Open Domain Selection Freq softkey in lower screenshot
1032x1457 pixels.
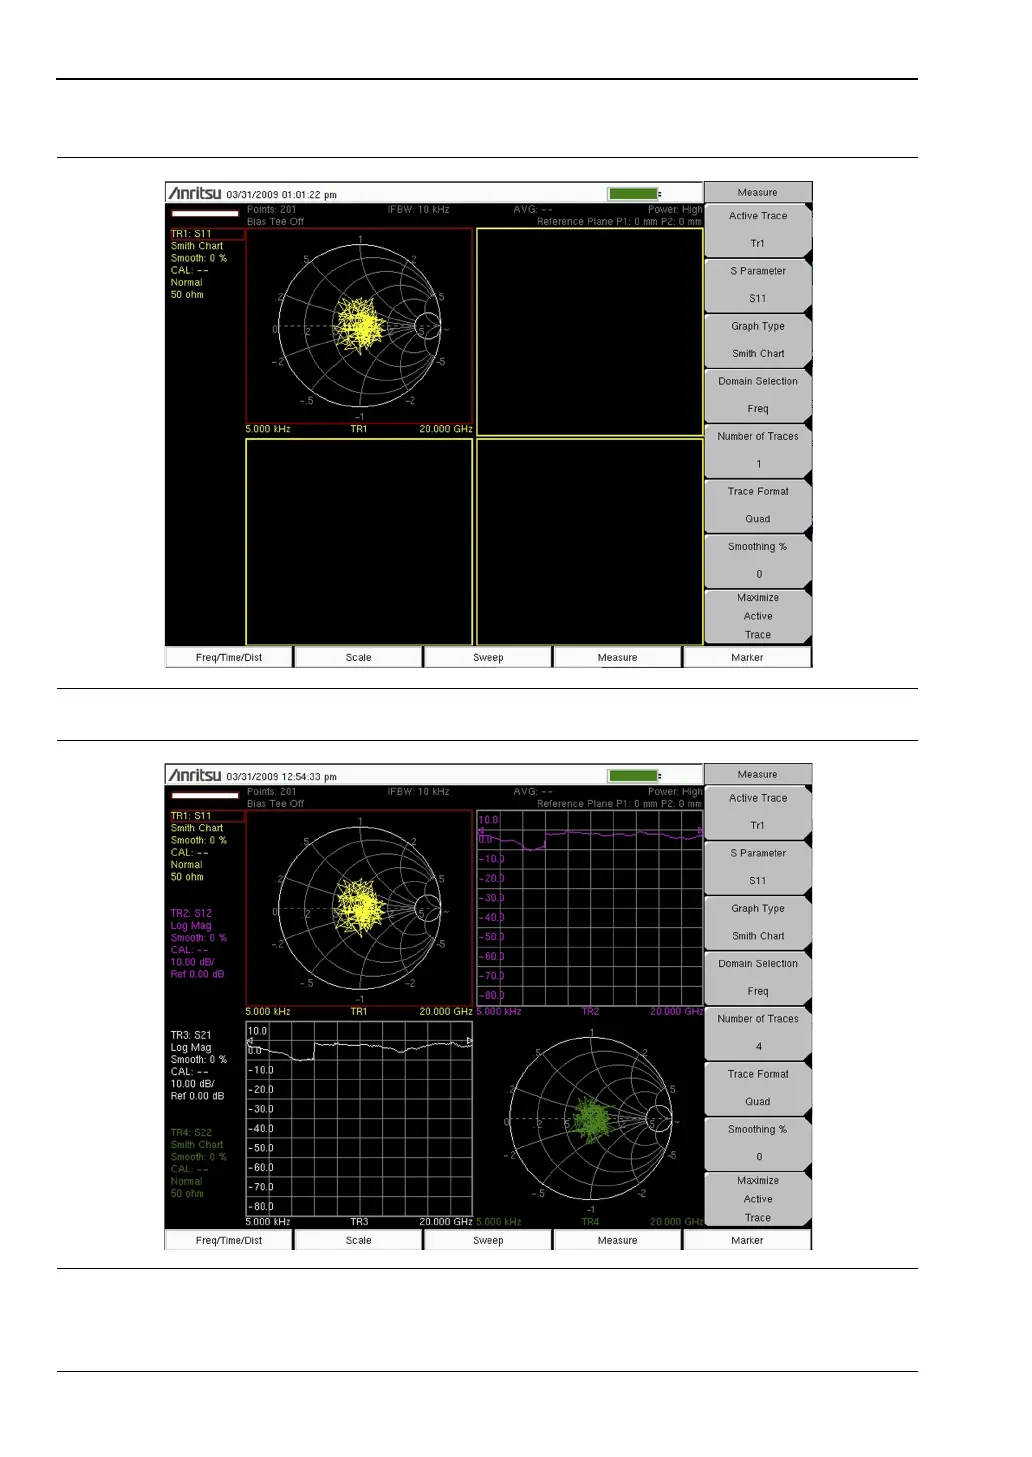[758, 977]
